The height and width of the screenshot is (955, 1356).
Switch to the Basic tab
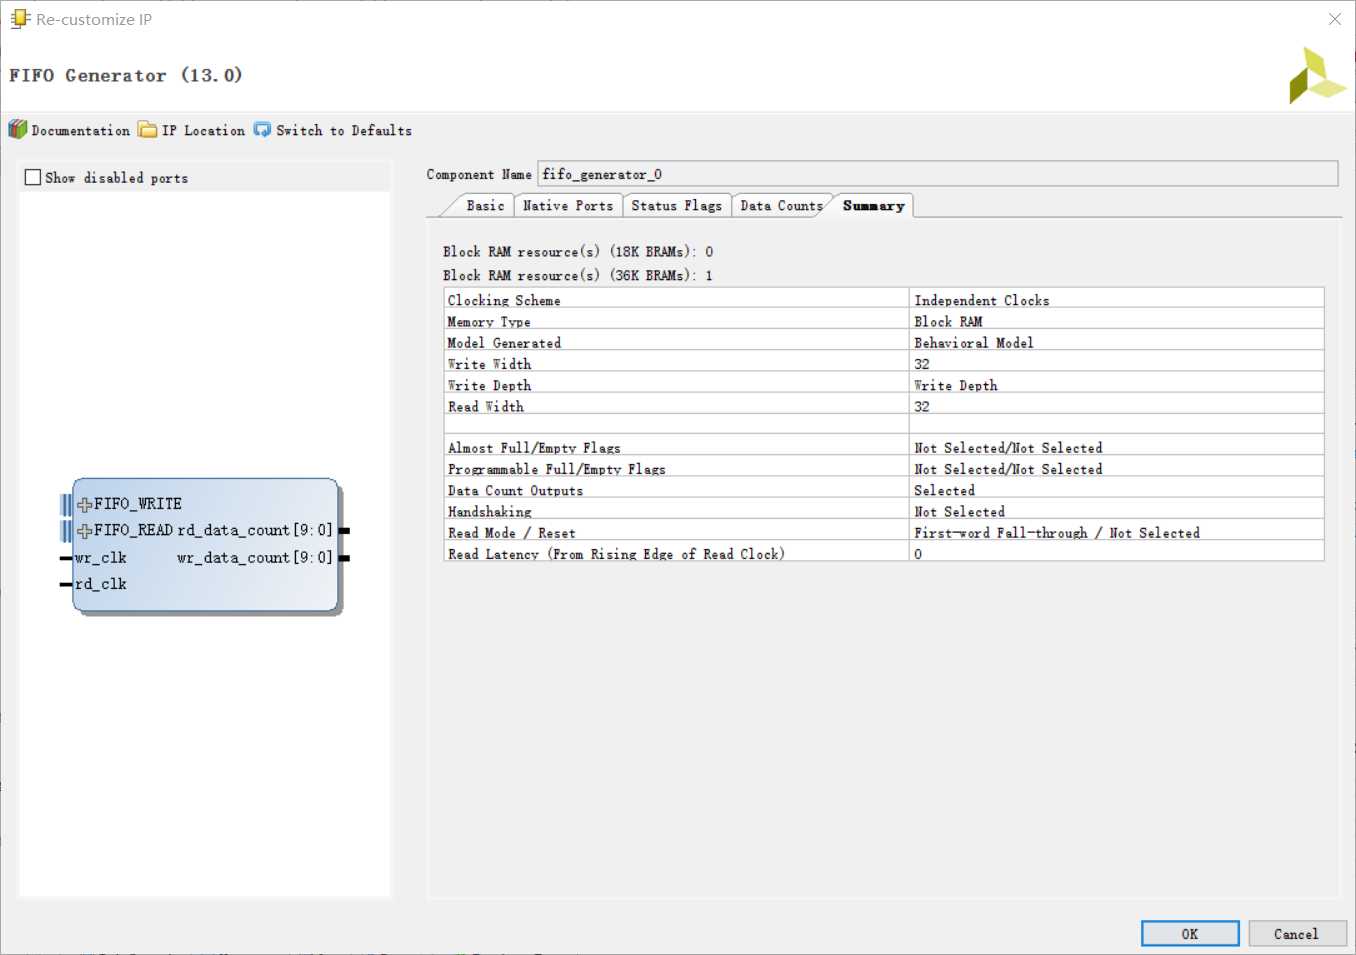coord(485,206)
